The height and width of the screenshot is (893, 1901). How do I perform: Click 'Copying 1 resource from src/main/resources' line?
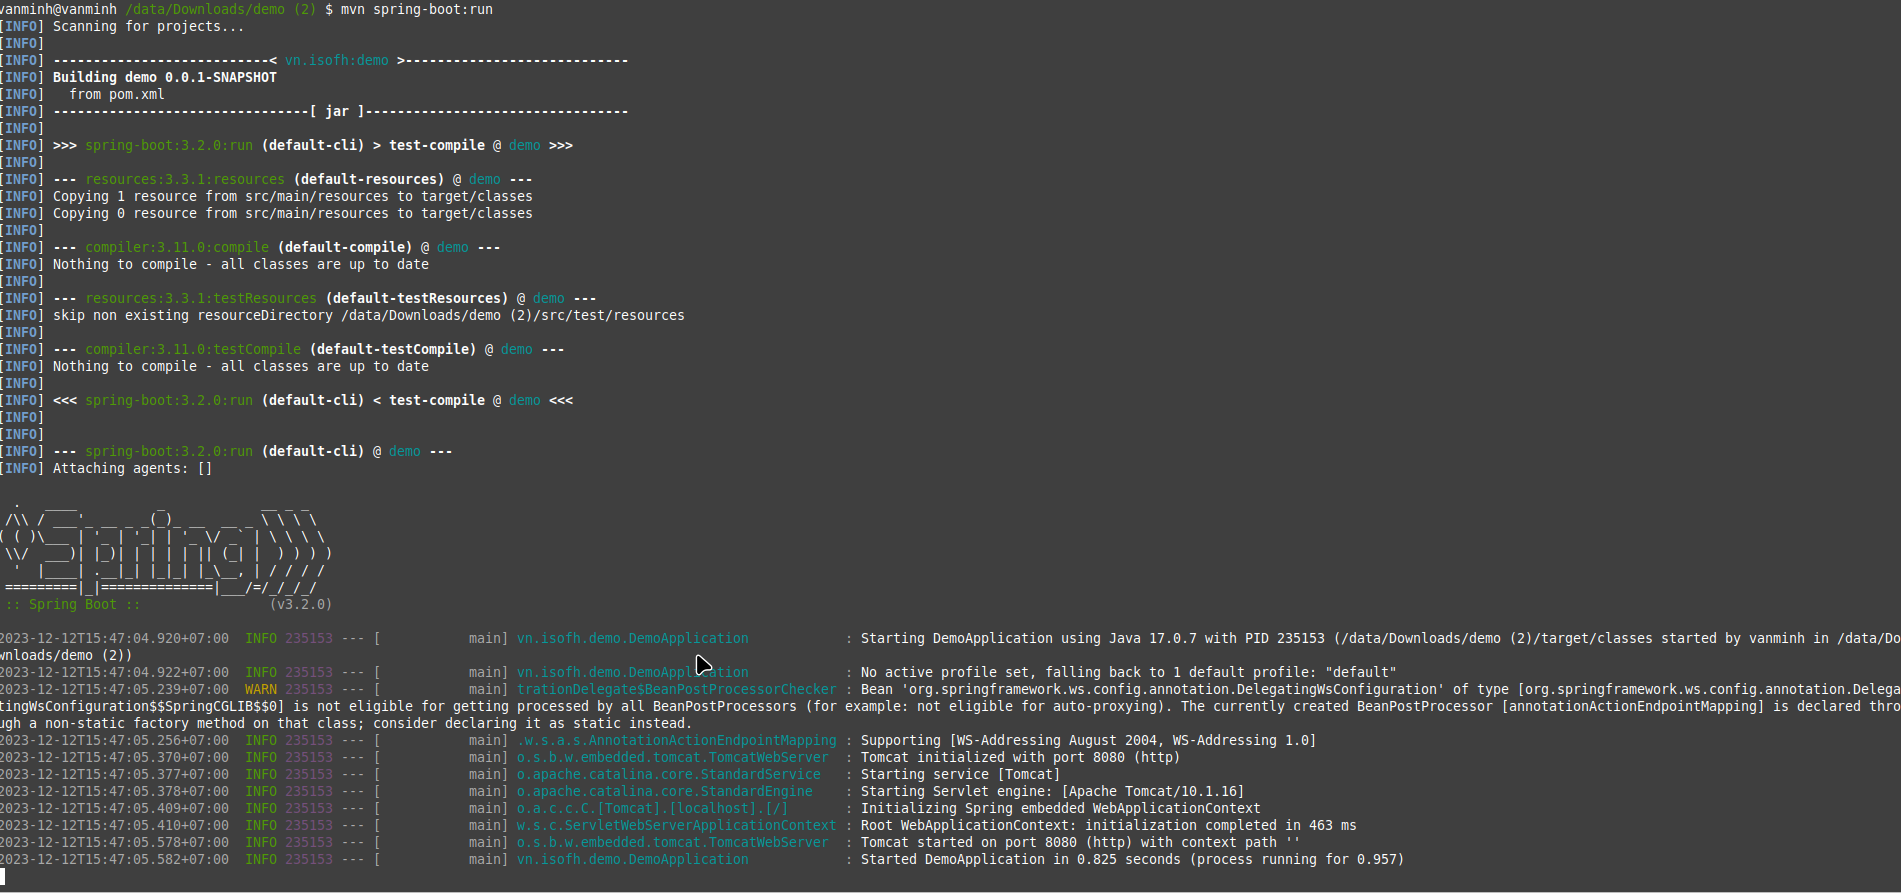(293, 196)
